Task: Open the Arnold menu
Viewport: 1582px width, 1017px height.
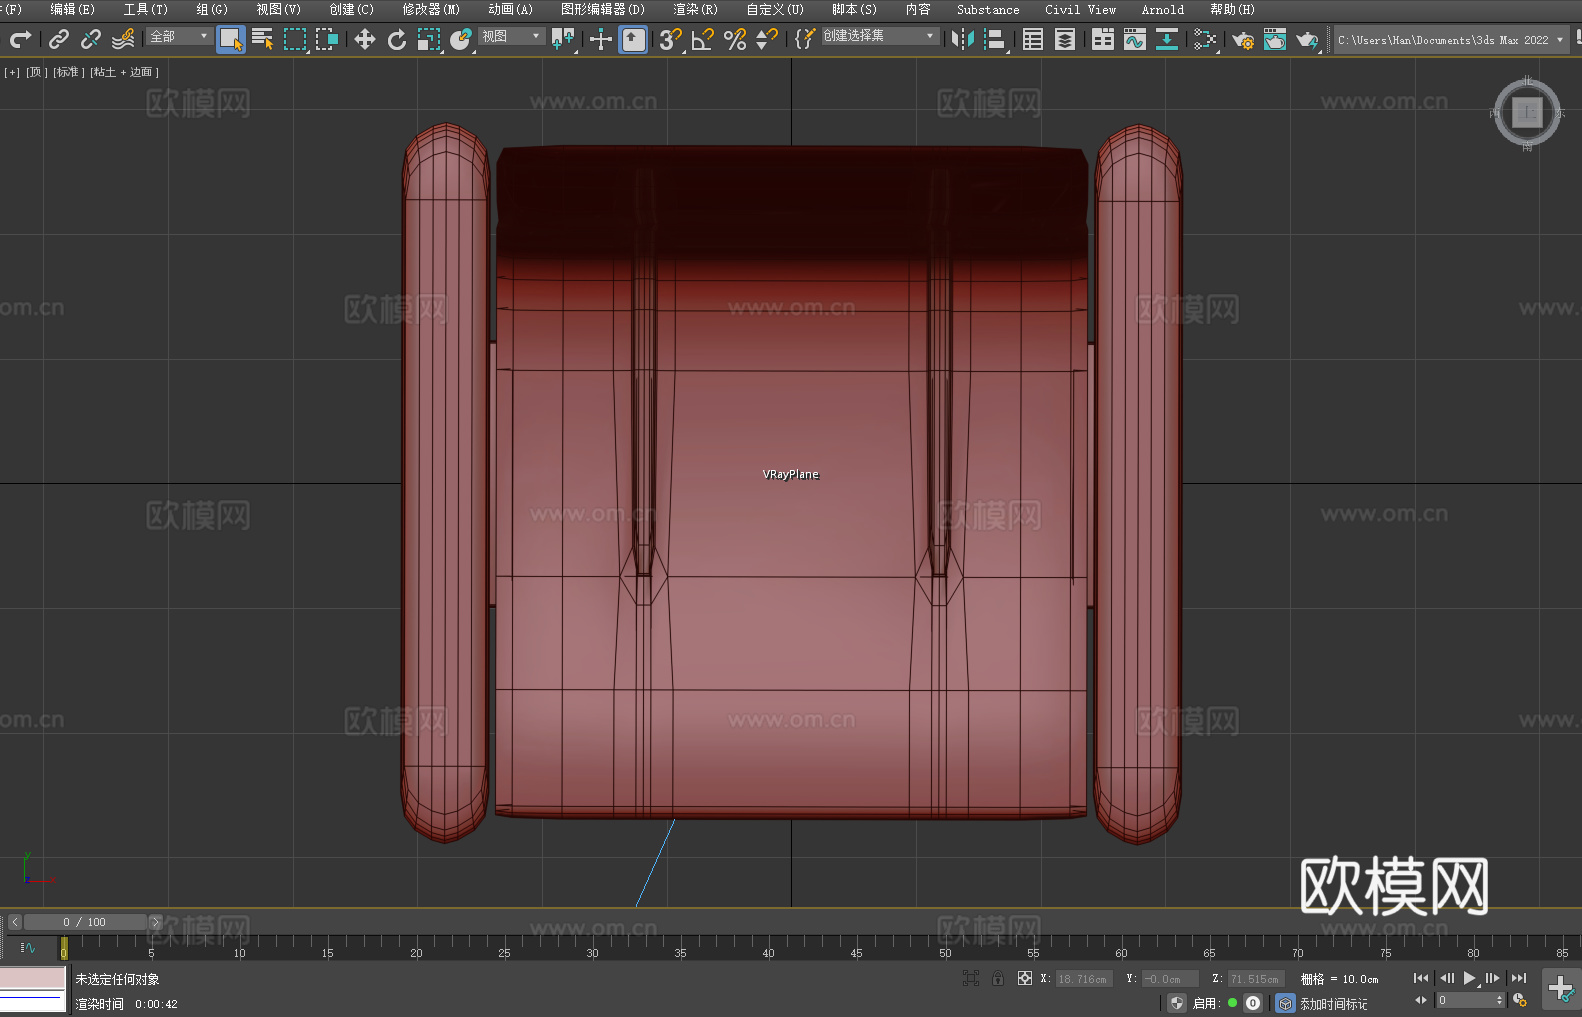Action: [x=1162, y=9]
